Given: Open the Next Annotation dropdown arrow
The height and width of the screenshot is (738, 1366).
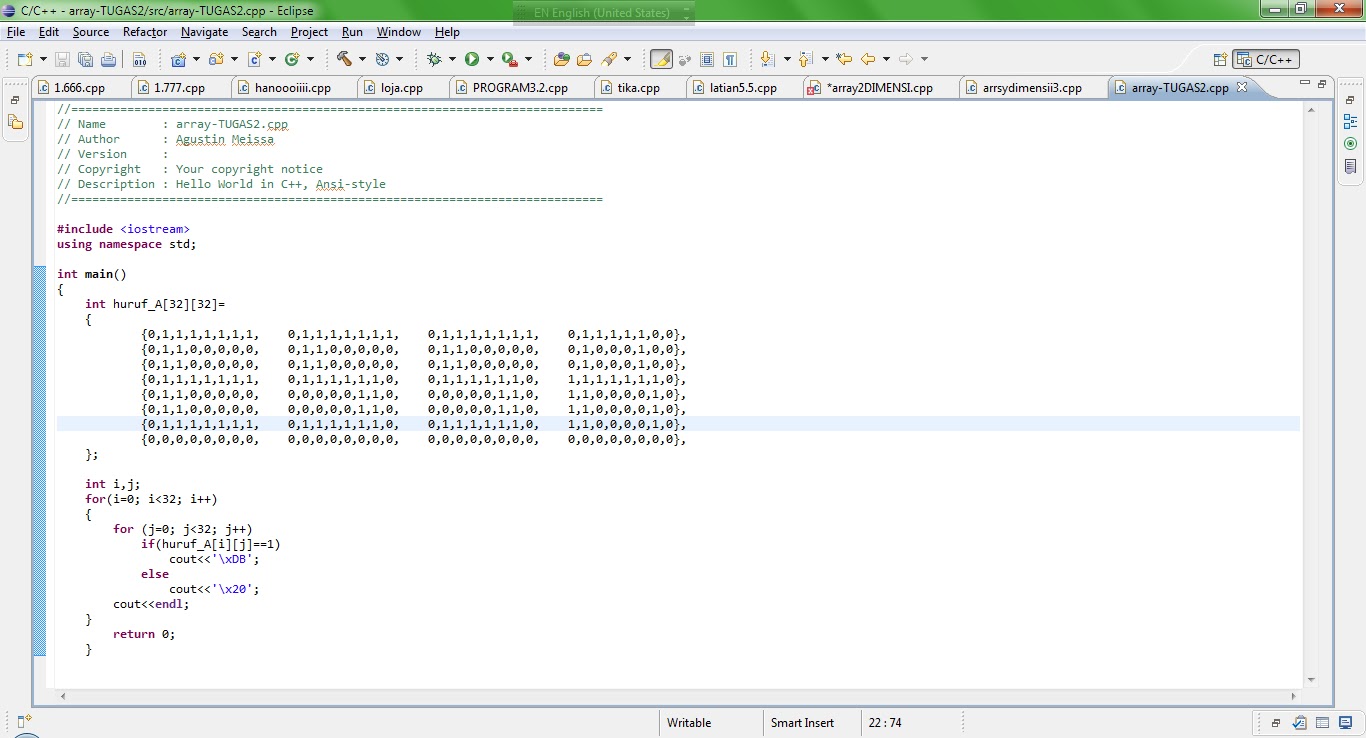Looking at the screenshot, I should pyautogui.click(x=787, y=59).
